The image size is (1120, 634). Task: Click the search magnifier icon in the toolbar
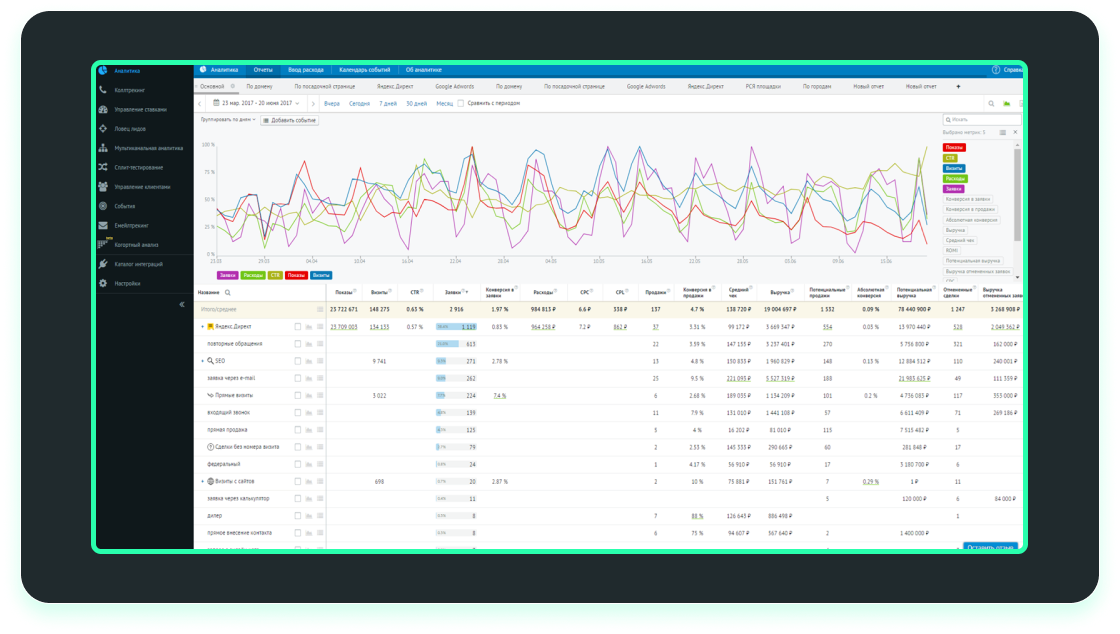coord(991,104)
